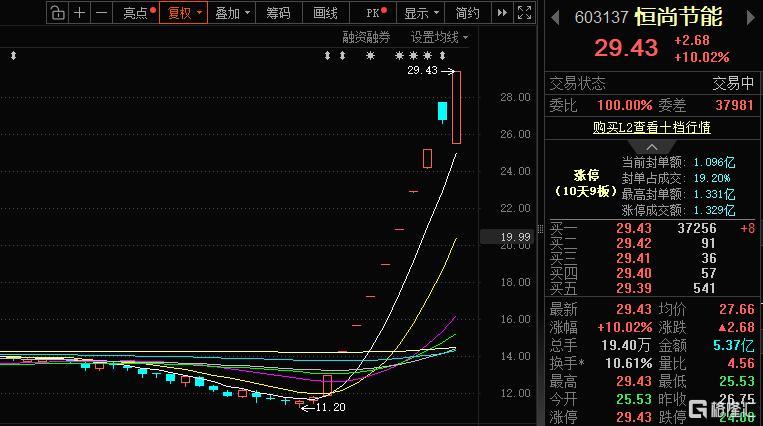Zoom in chart with plus button
763x426 pixels.
click(x=79, y=13)
